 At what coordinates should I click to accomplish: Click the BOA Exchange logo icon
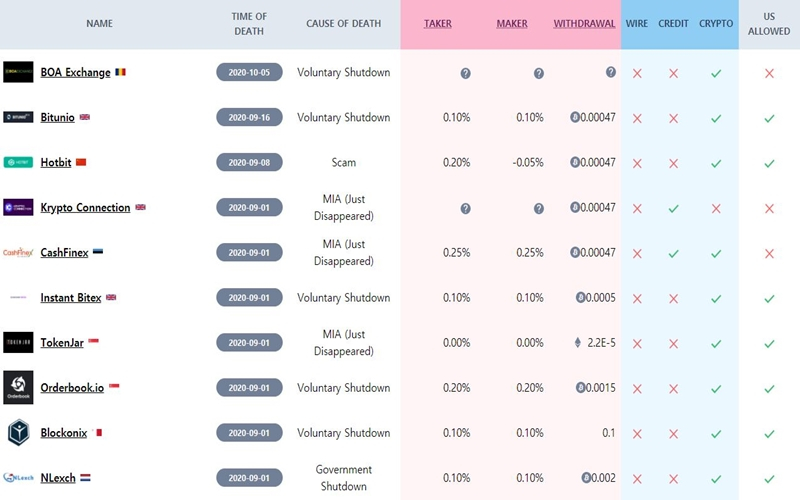click(x=18, y=72)
